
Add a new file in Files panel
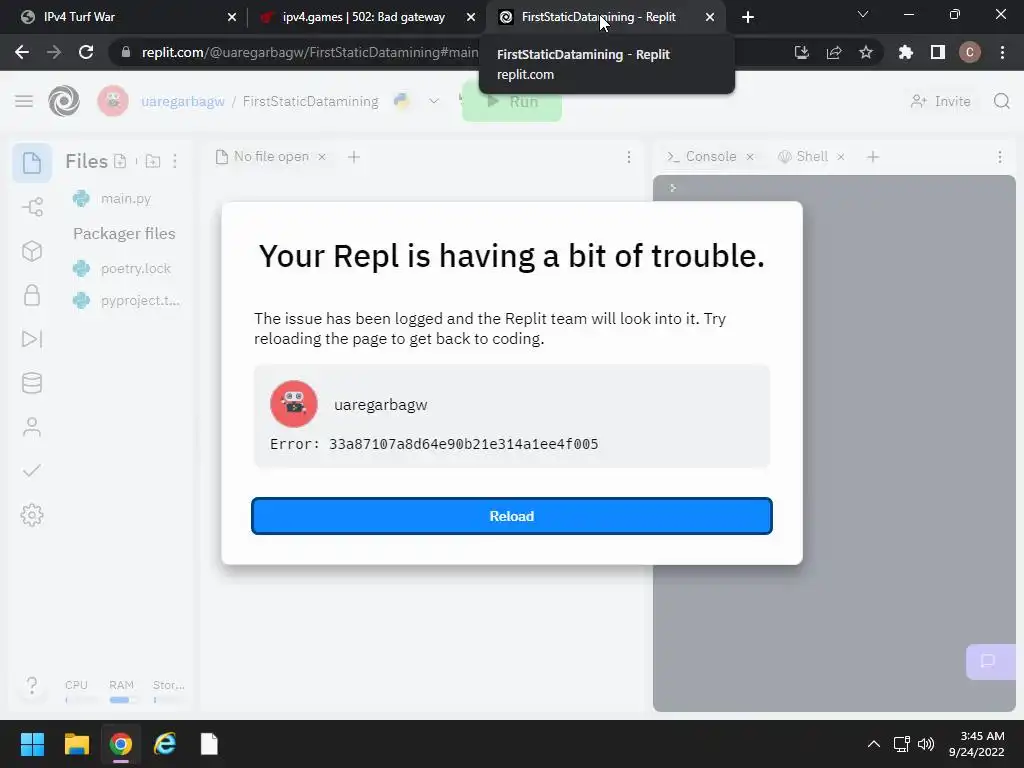pyautogui.click(x=120, y=161)
